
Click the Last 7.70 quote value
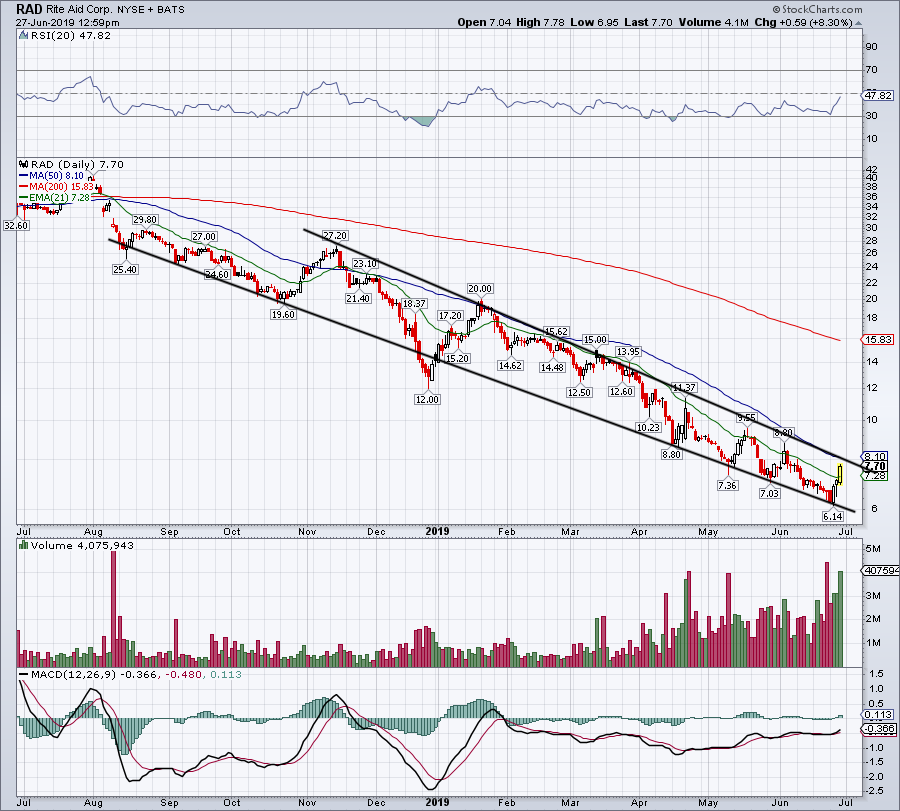(649, 22)
